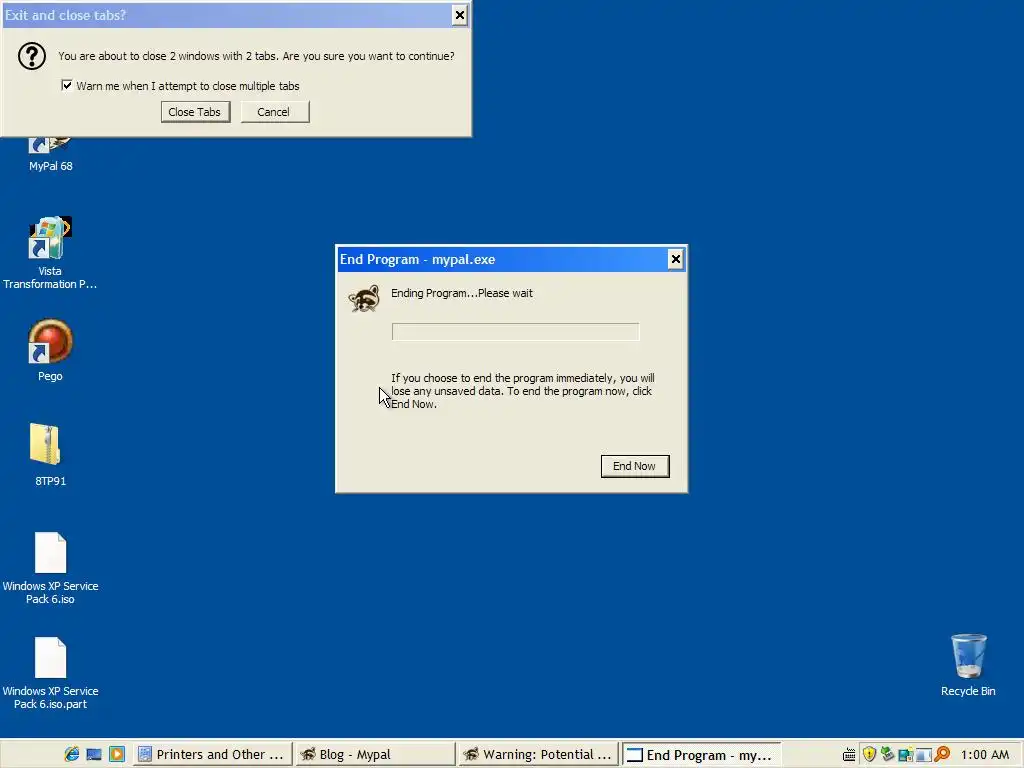Launch Internet Explorer from Quick Launch
Screen dimensions: 1024x768
coord(72,754)
